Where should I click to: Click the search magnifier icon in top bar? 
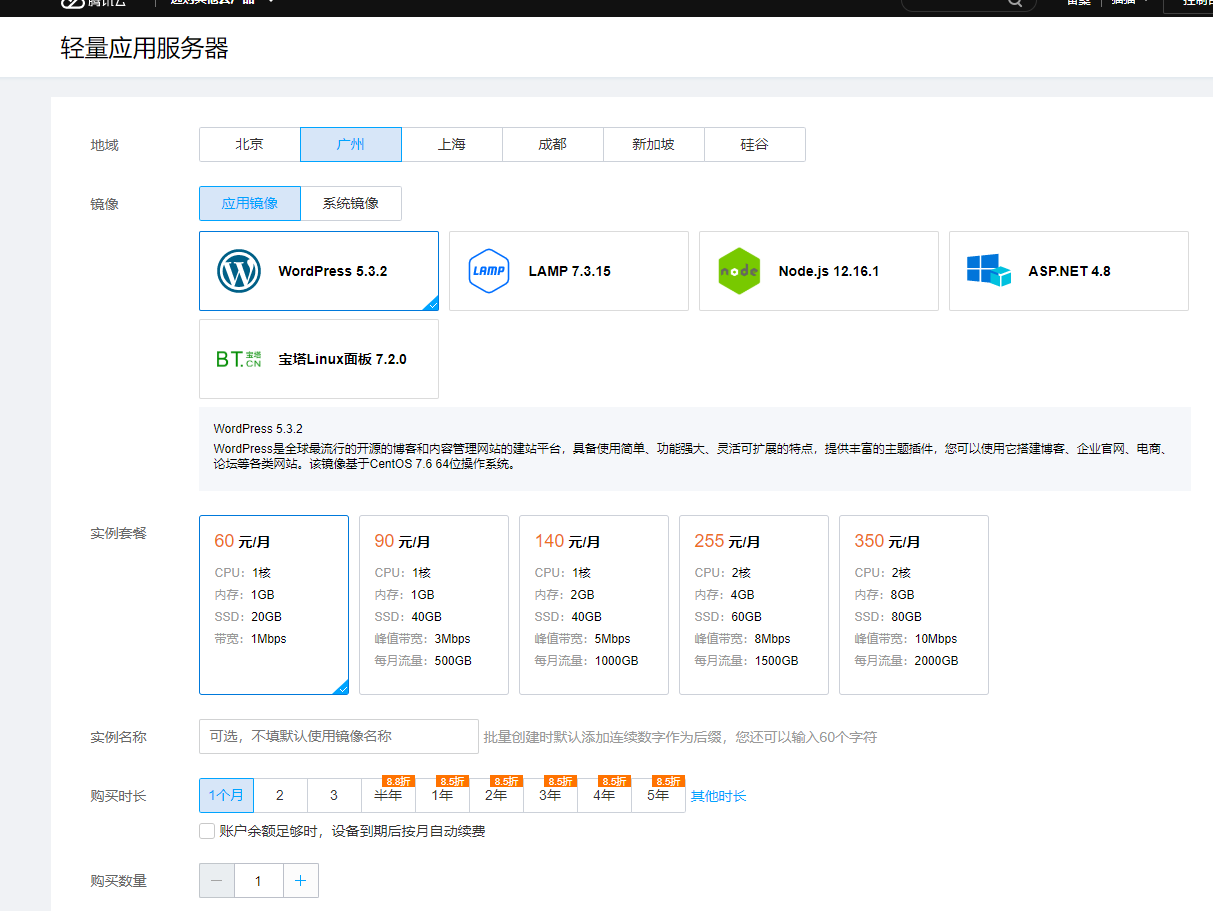click(x=1015, y=3)
